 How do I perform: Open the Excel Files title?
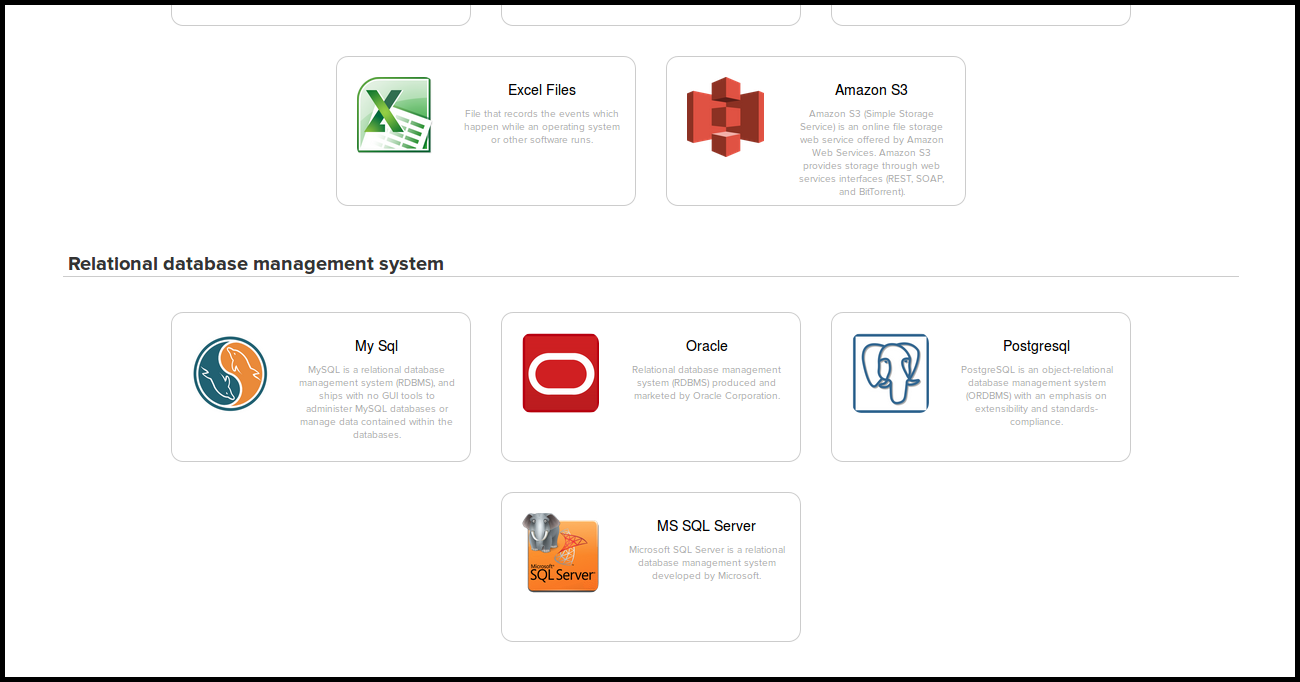[x=542, y=90]
